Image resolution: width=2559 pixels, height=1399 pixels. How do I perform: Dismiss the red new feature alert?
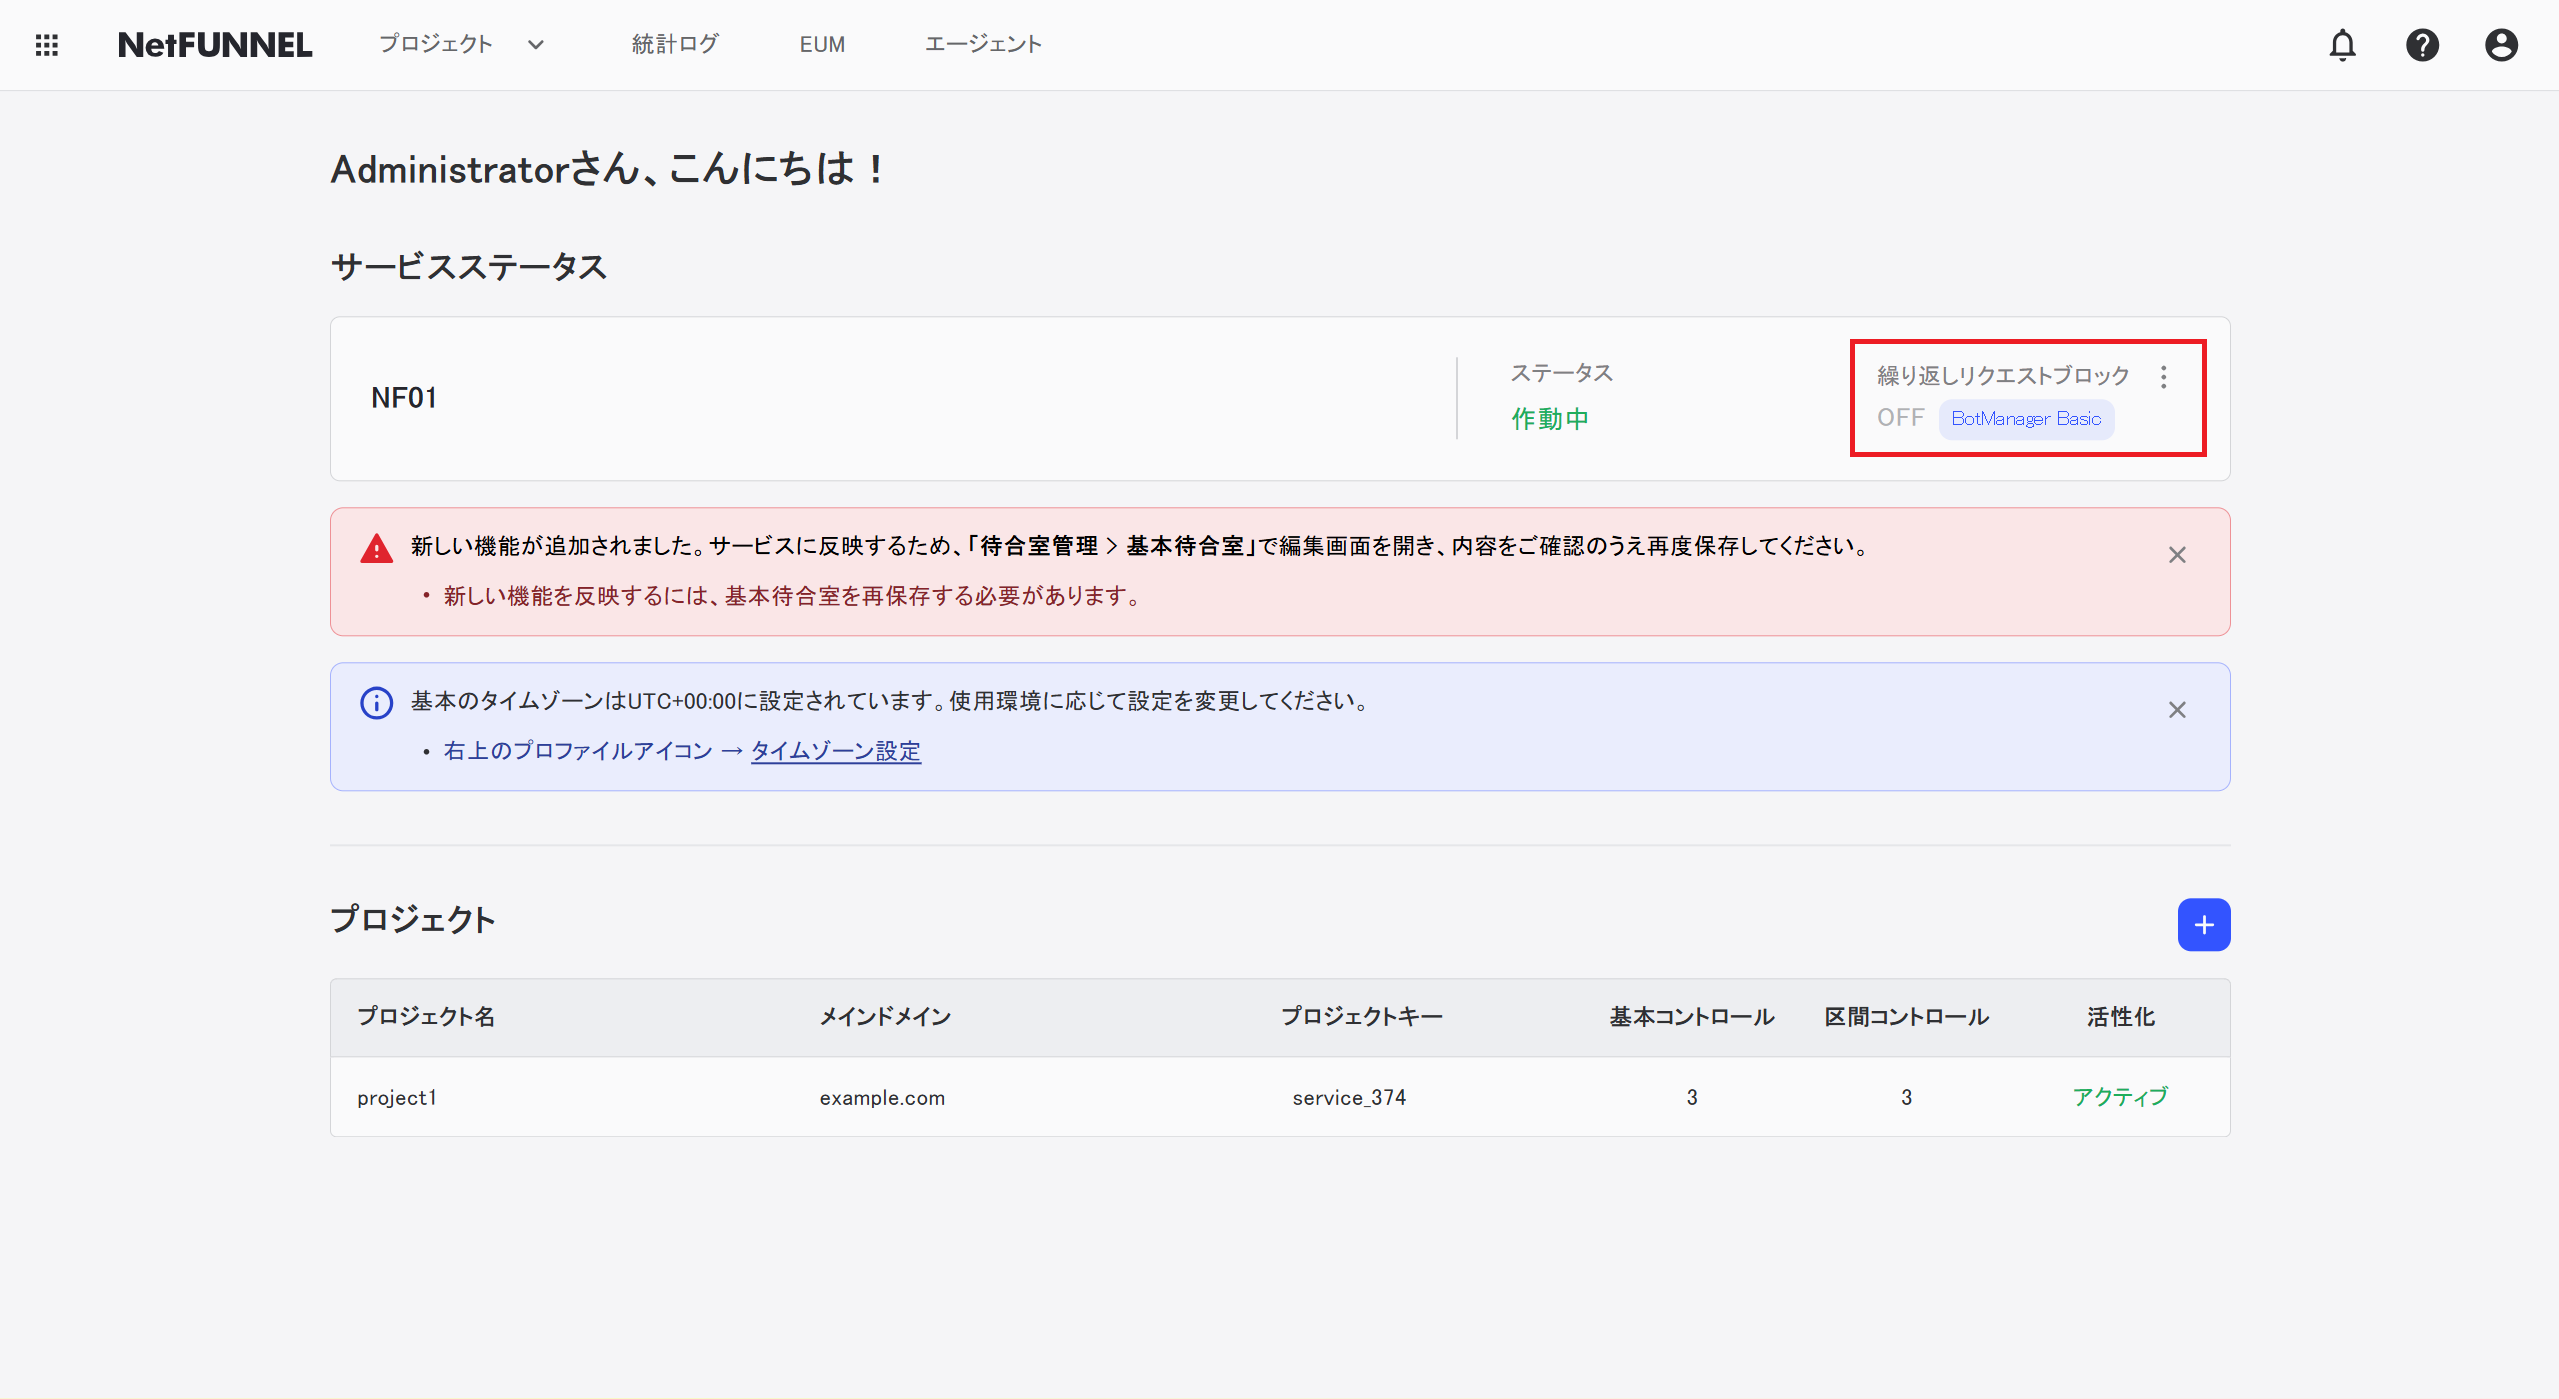click(x=2177, y=554)
